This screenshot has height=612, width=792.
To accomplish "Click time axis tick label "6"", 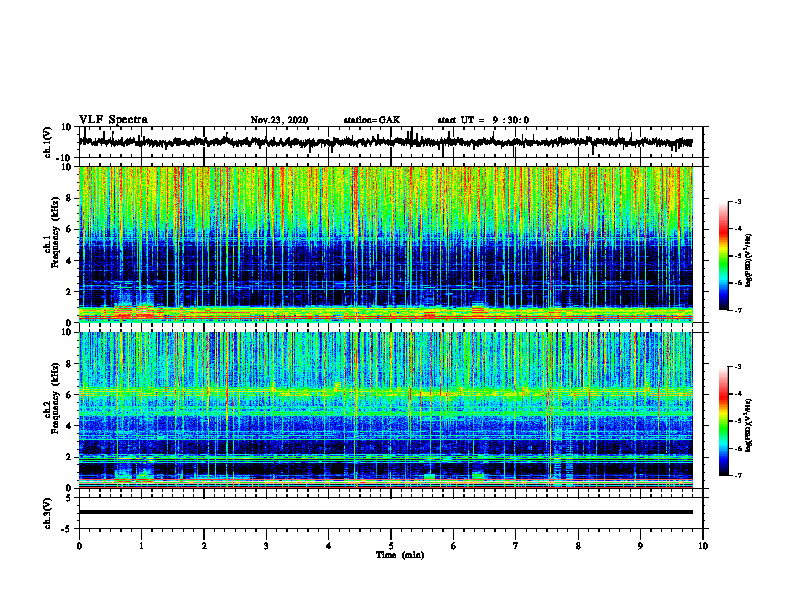I will [x=454, y=546].
